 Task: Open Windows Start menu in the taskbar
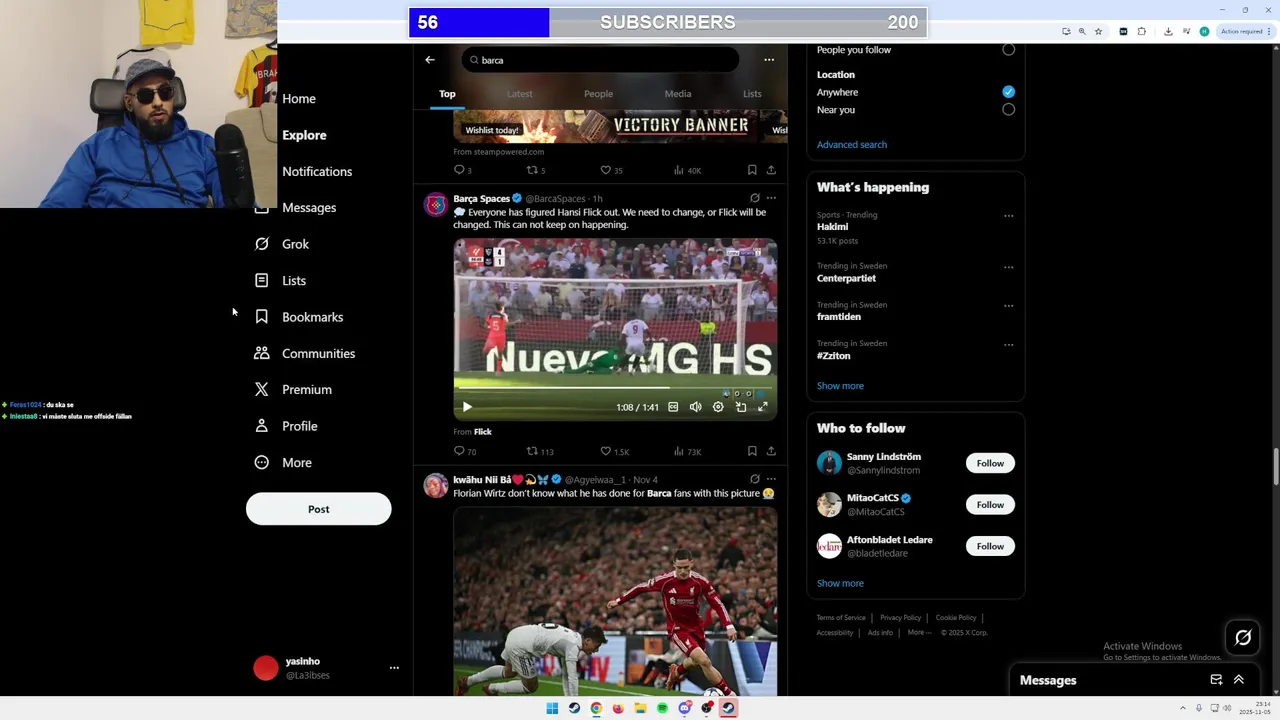(x=552, y=708)
